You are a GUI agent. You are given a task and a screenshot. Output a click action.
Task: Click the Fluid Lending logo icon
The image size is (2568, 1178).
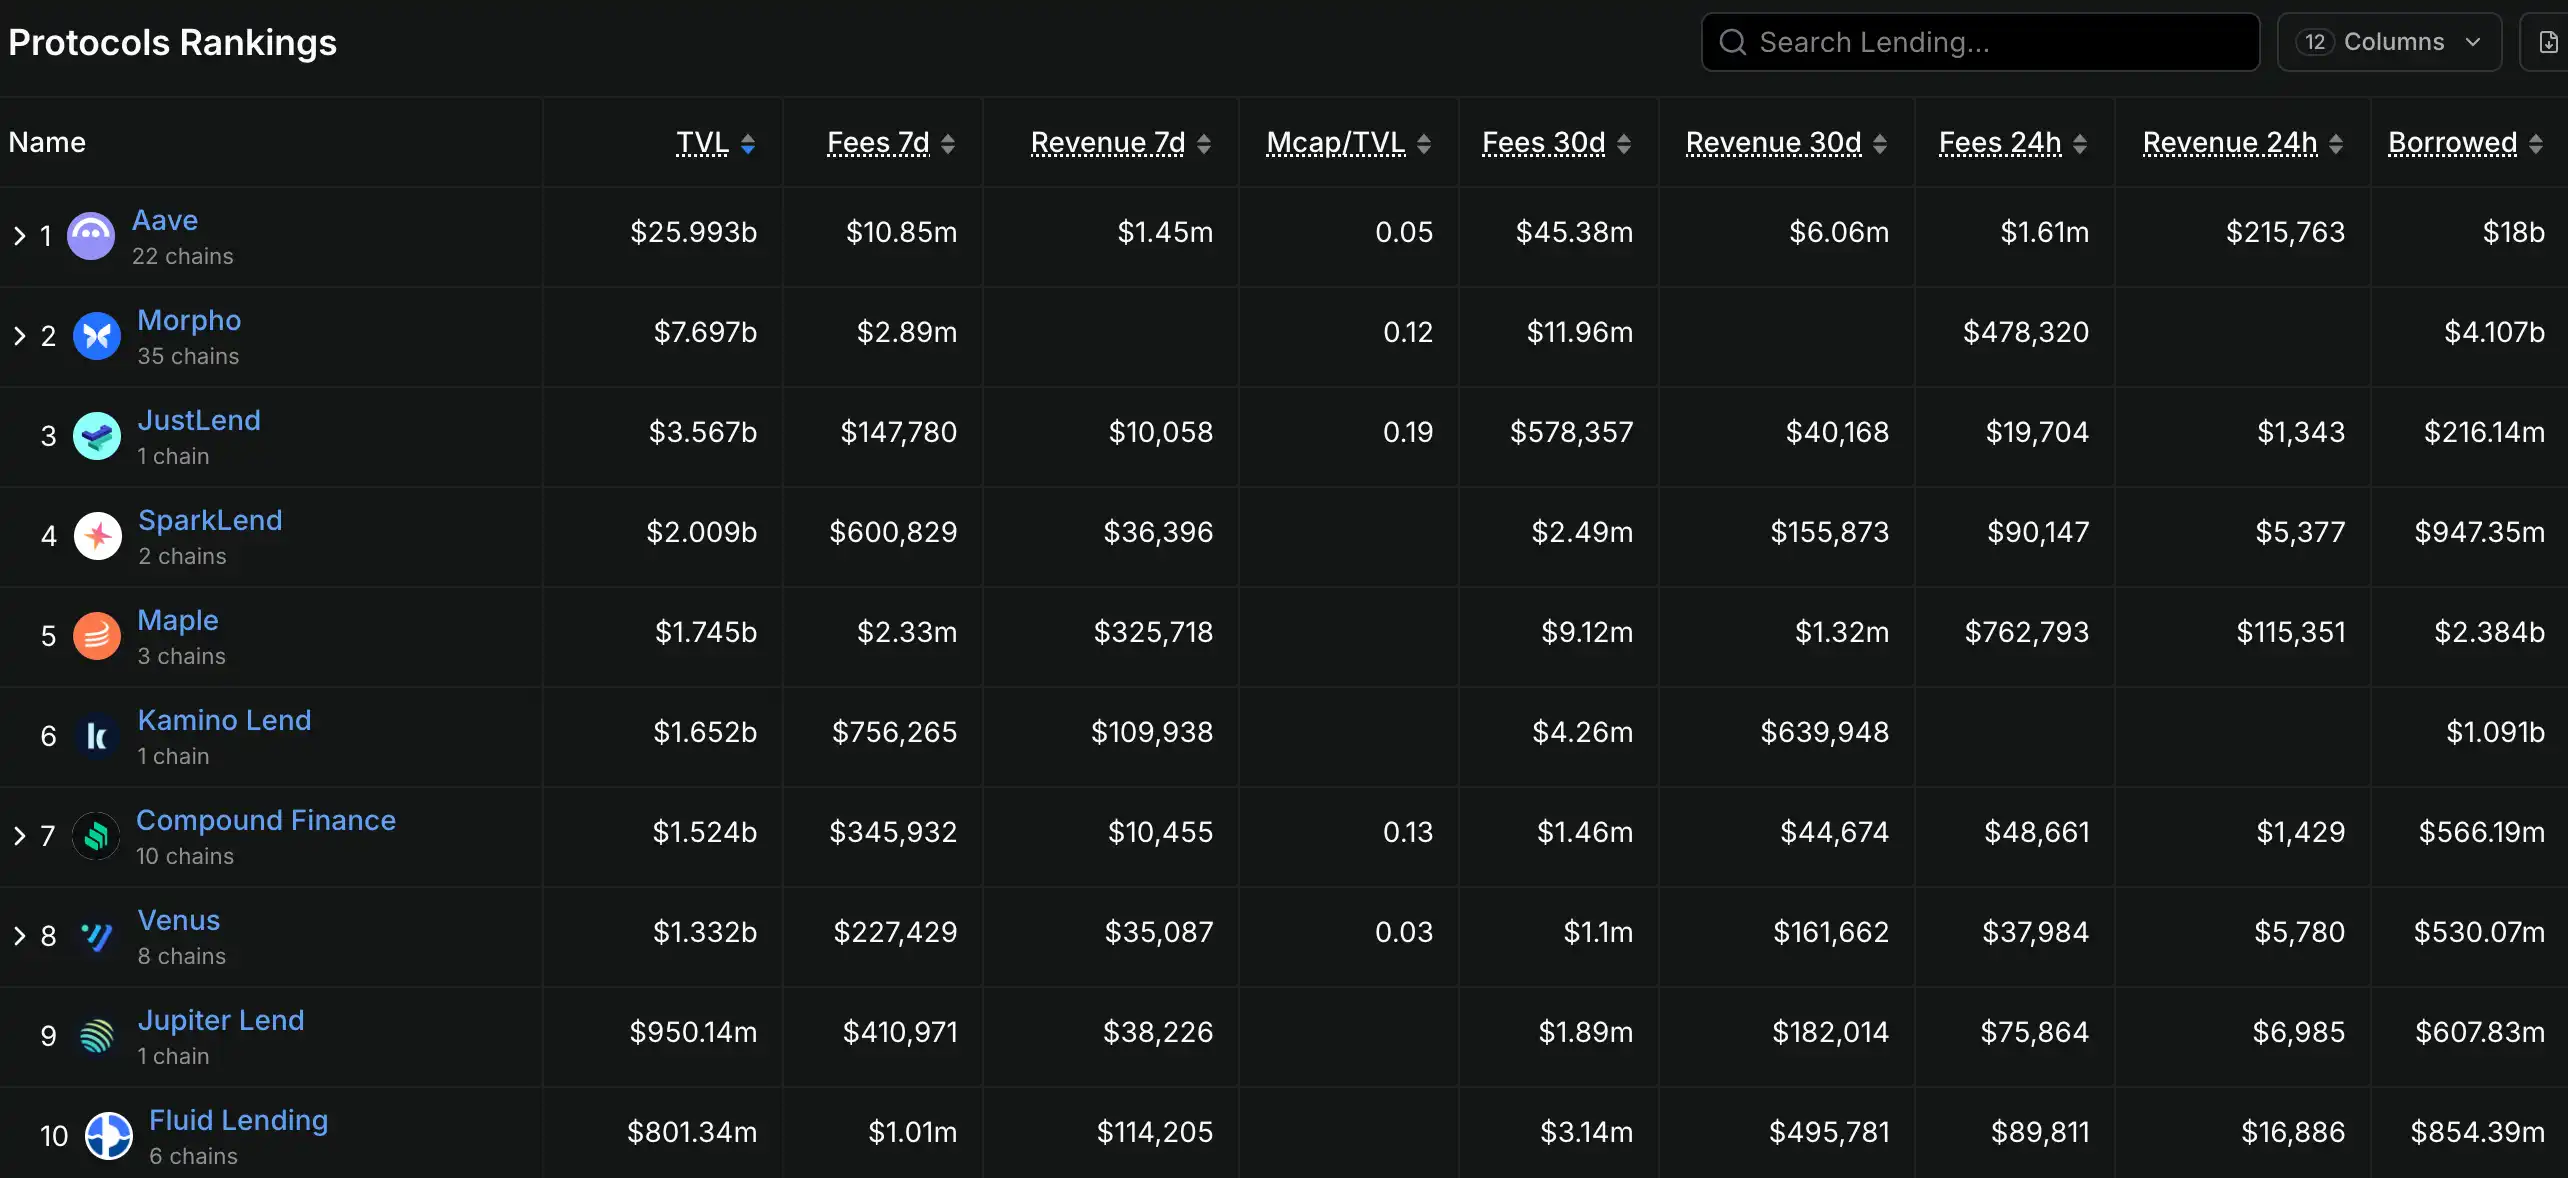(x=109, y=1136)
